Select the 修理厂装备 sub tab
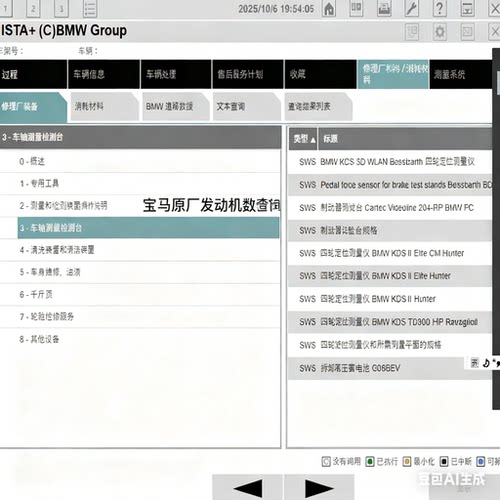 [33, 107]
